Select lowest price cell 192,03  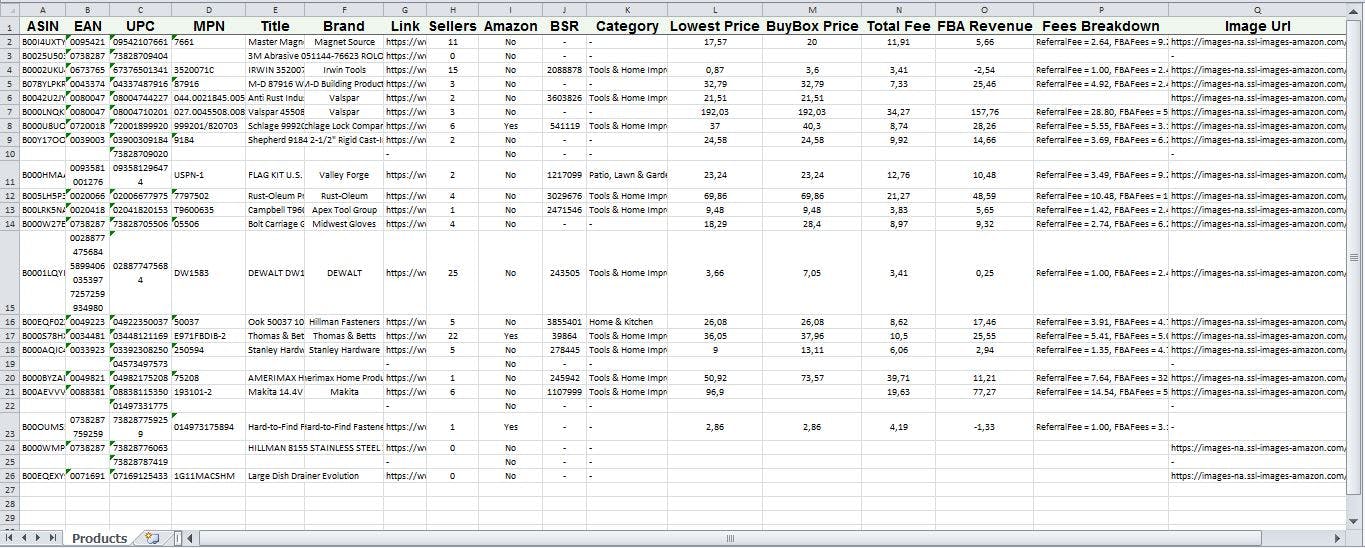pyautogui.click(x=715, y=112)
